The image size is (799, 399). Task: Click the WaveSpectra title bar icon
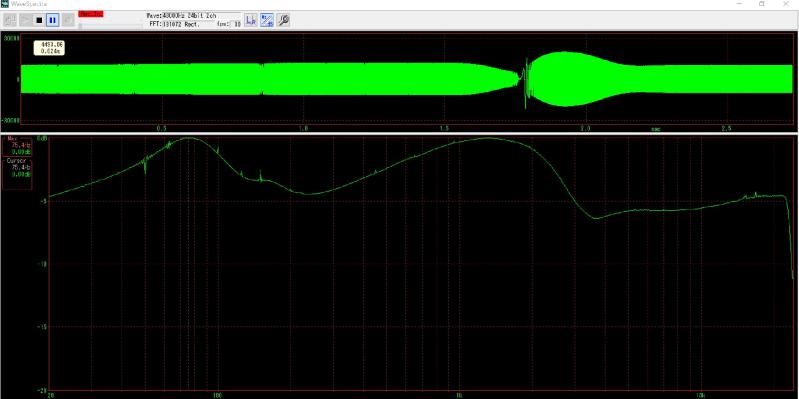pyautogui.click(x=4, y=4)
